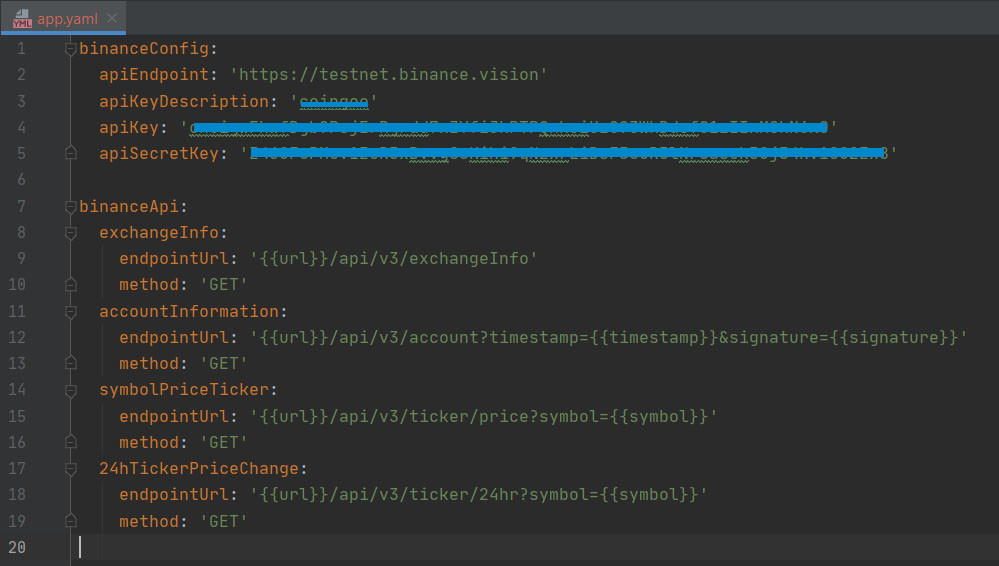The image size is (999, 566).
Task: Click the 24hTickerPriceChange key
Action: tap(199, 468)
